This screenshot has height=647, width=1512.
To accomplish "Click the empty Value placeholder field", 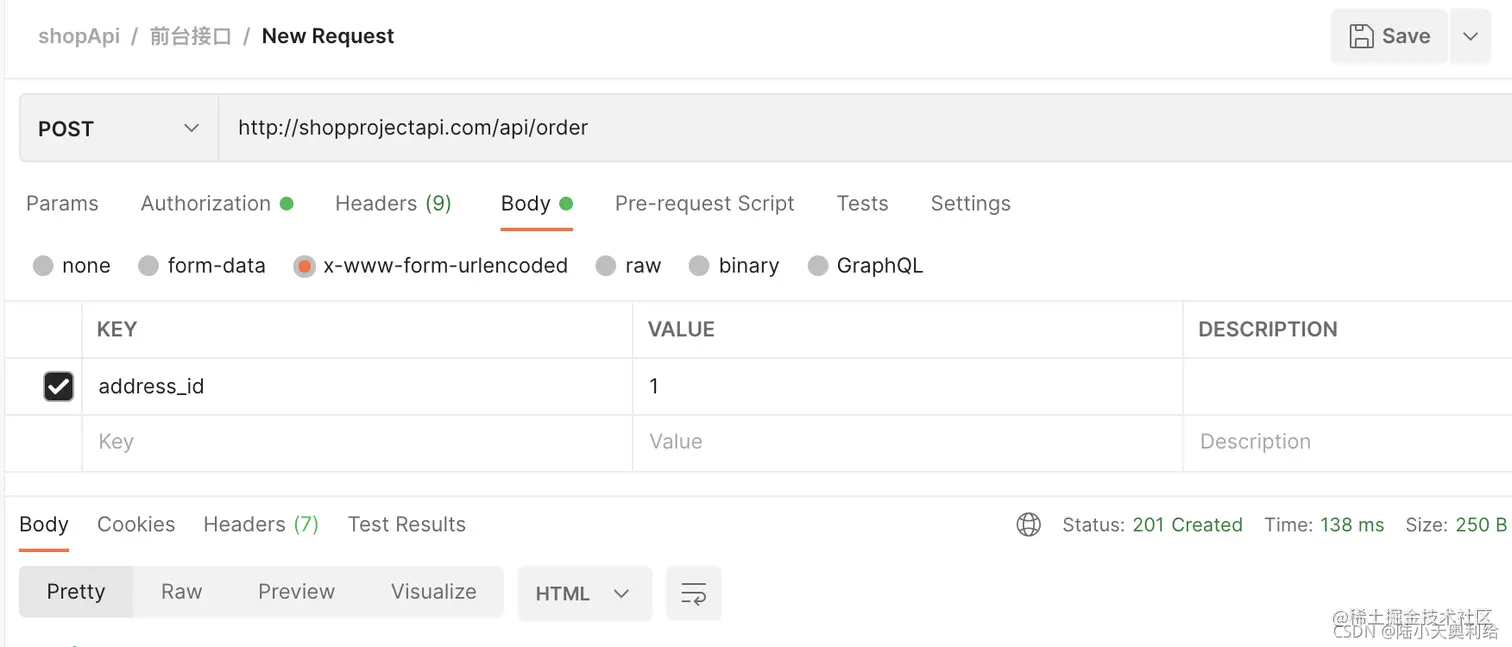I will click(x=907, y=442).
